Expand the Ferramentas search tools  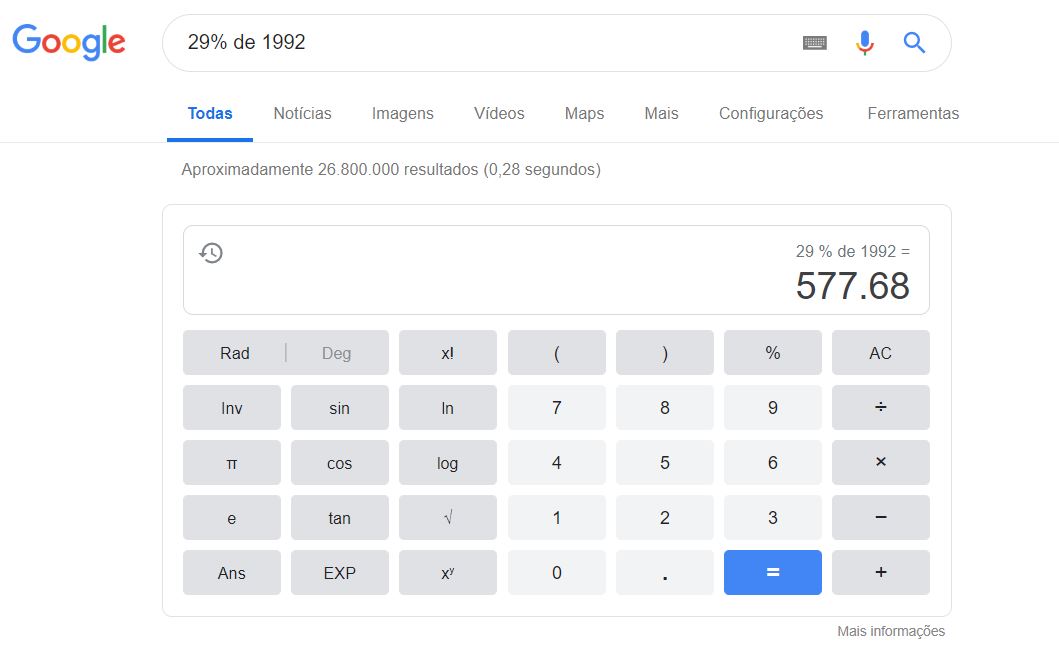click(913, 113)
